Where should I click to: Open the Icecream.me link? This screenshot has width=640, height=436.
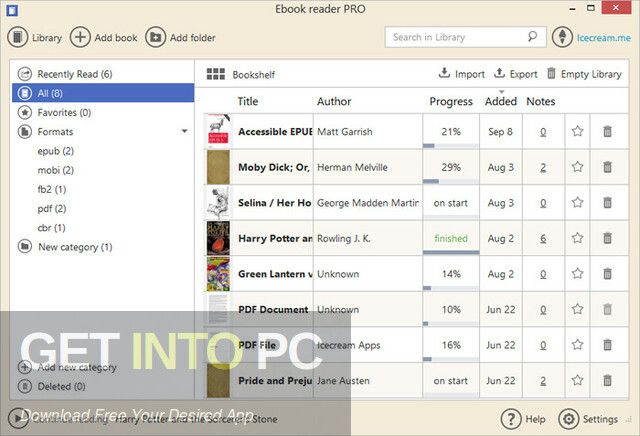[604, 38]
